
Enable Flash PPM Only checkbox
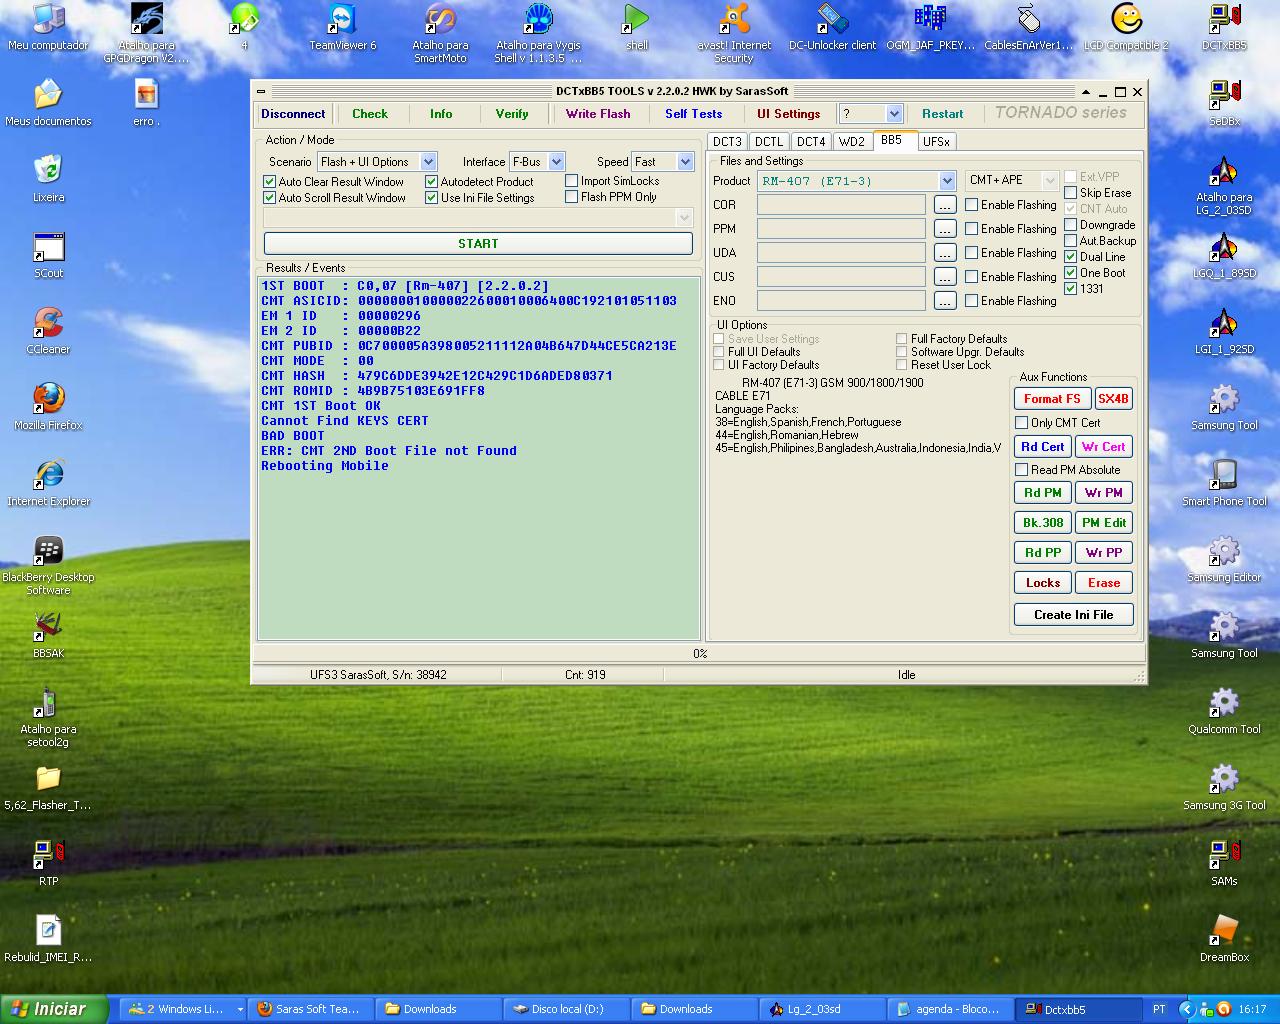(x=571, y=197)
